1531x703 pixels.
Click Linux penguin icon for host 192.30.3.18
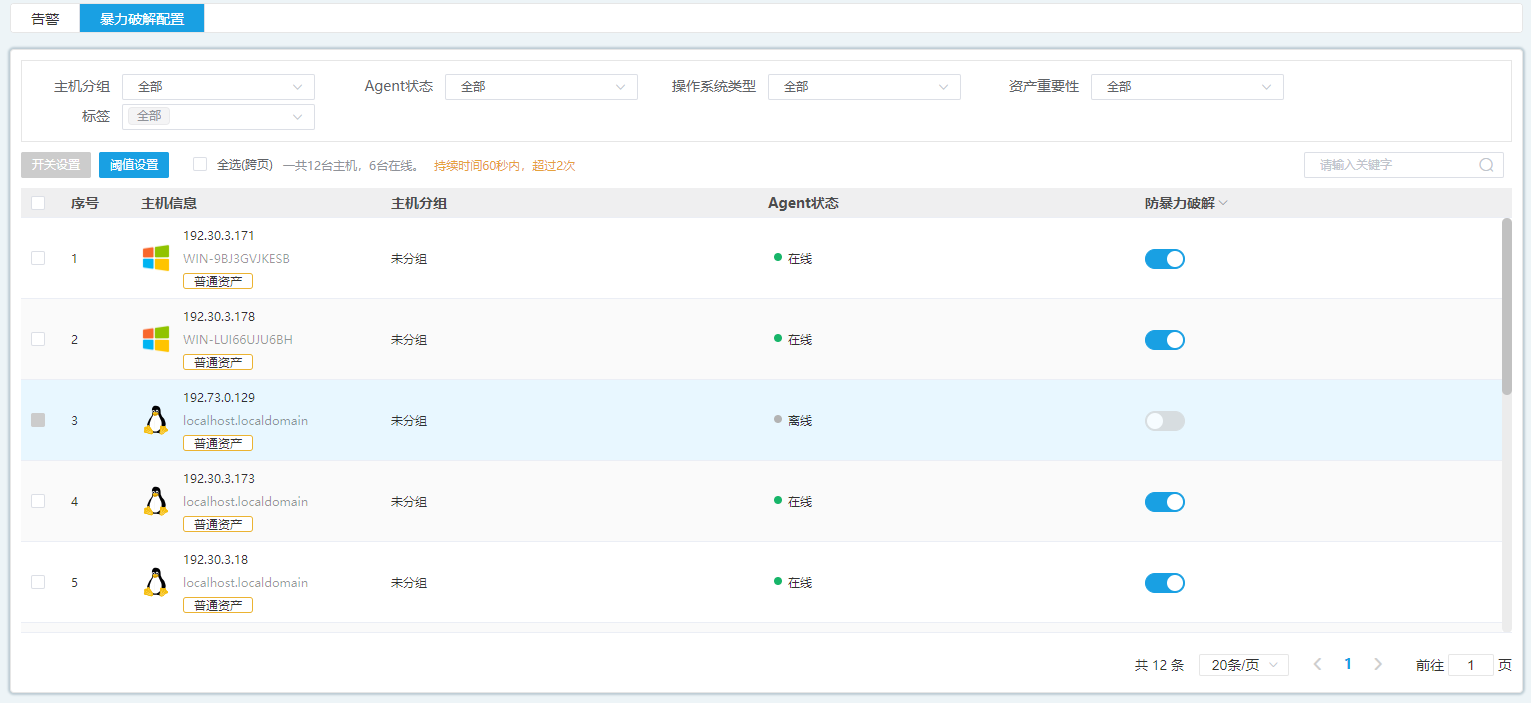pyautogui.click(x=155, y=582)
